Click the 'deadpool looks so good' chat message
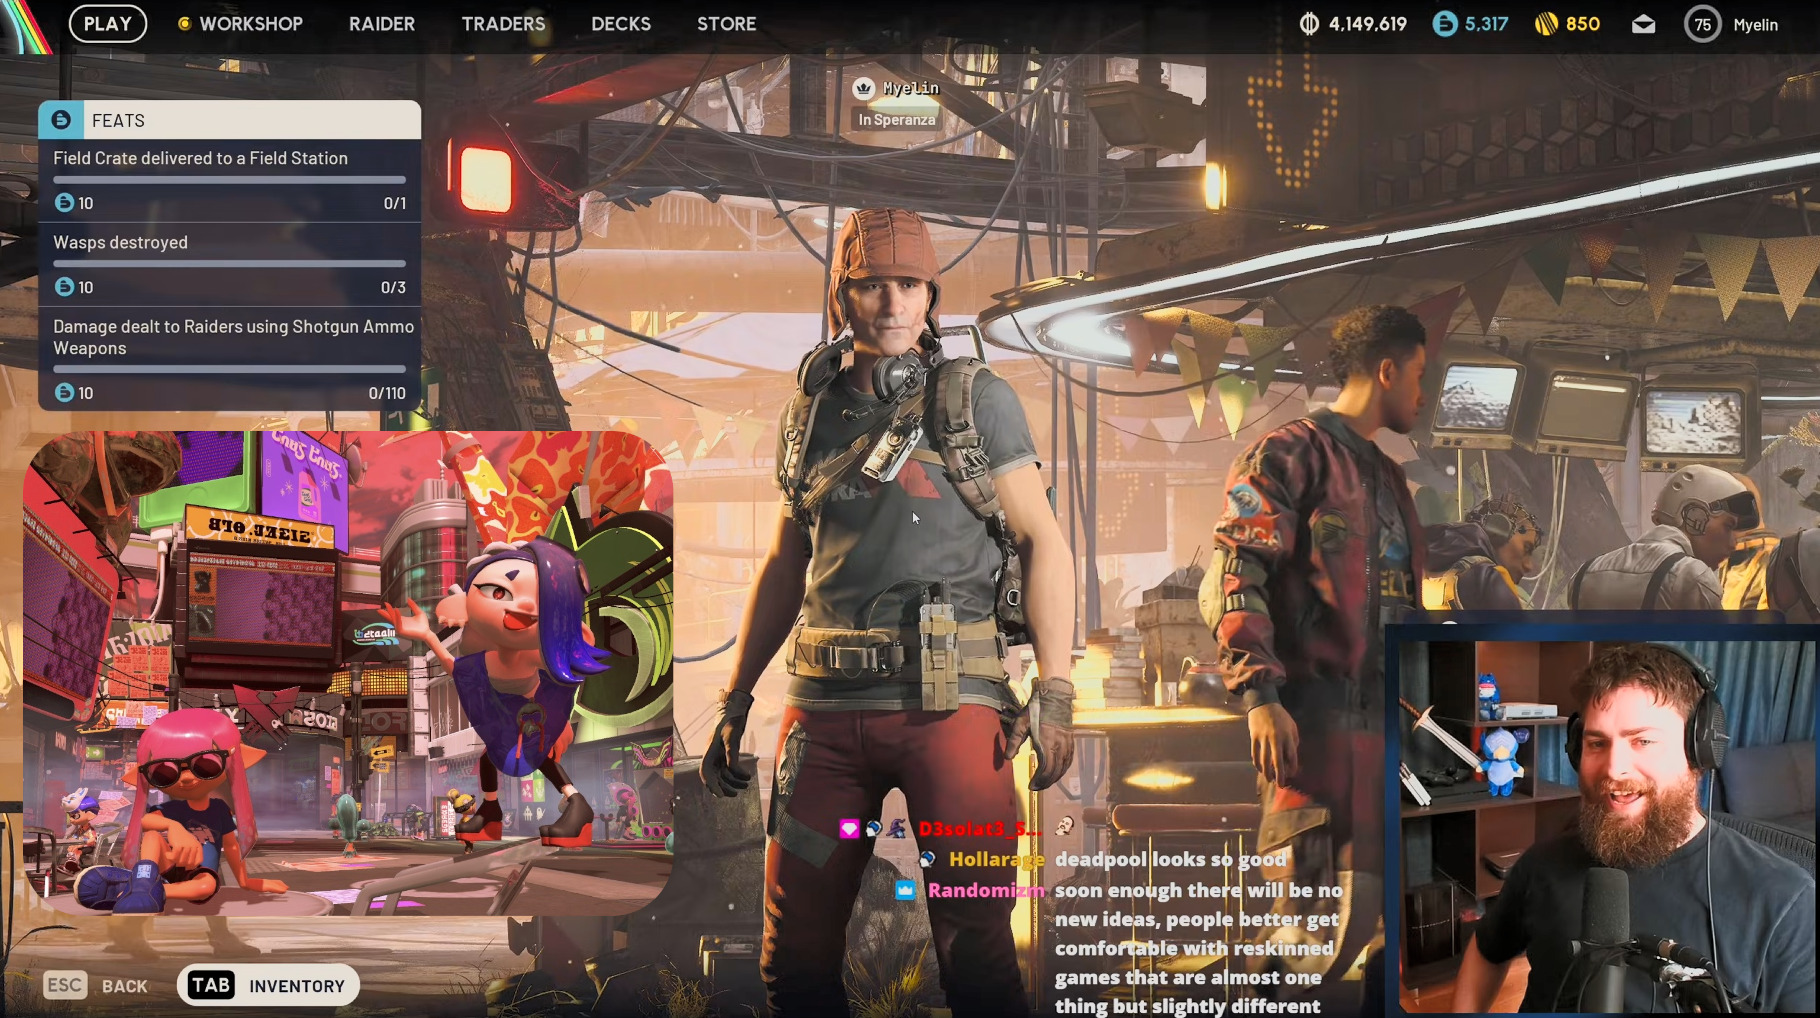This screenshot has height=1018, width=1820. coord(1171,859)
